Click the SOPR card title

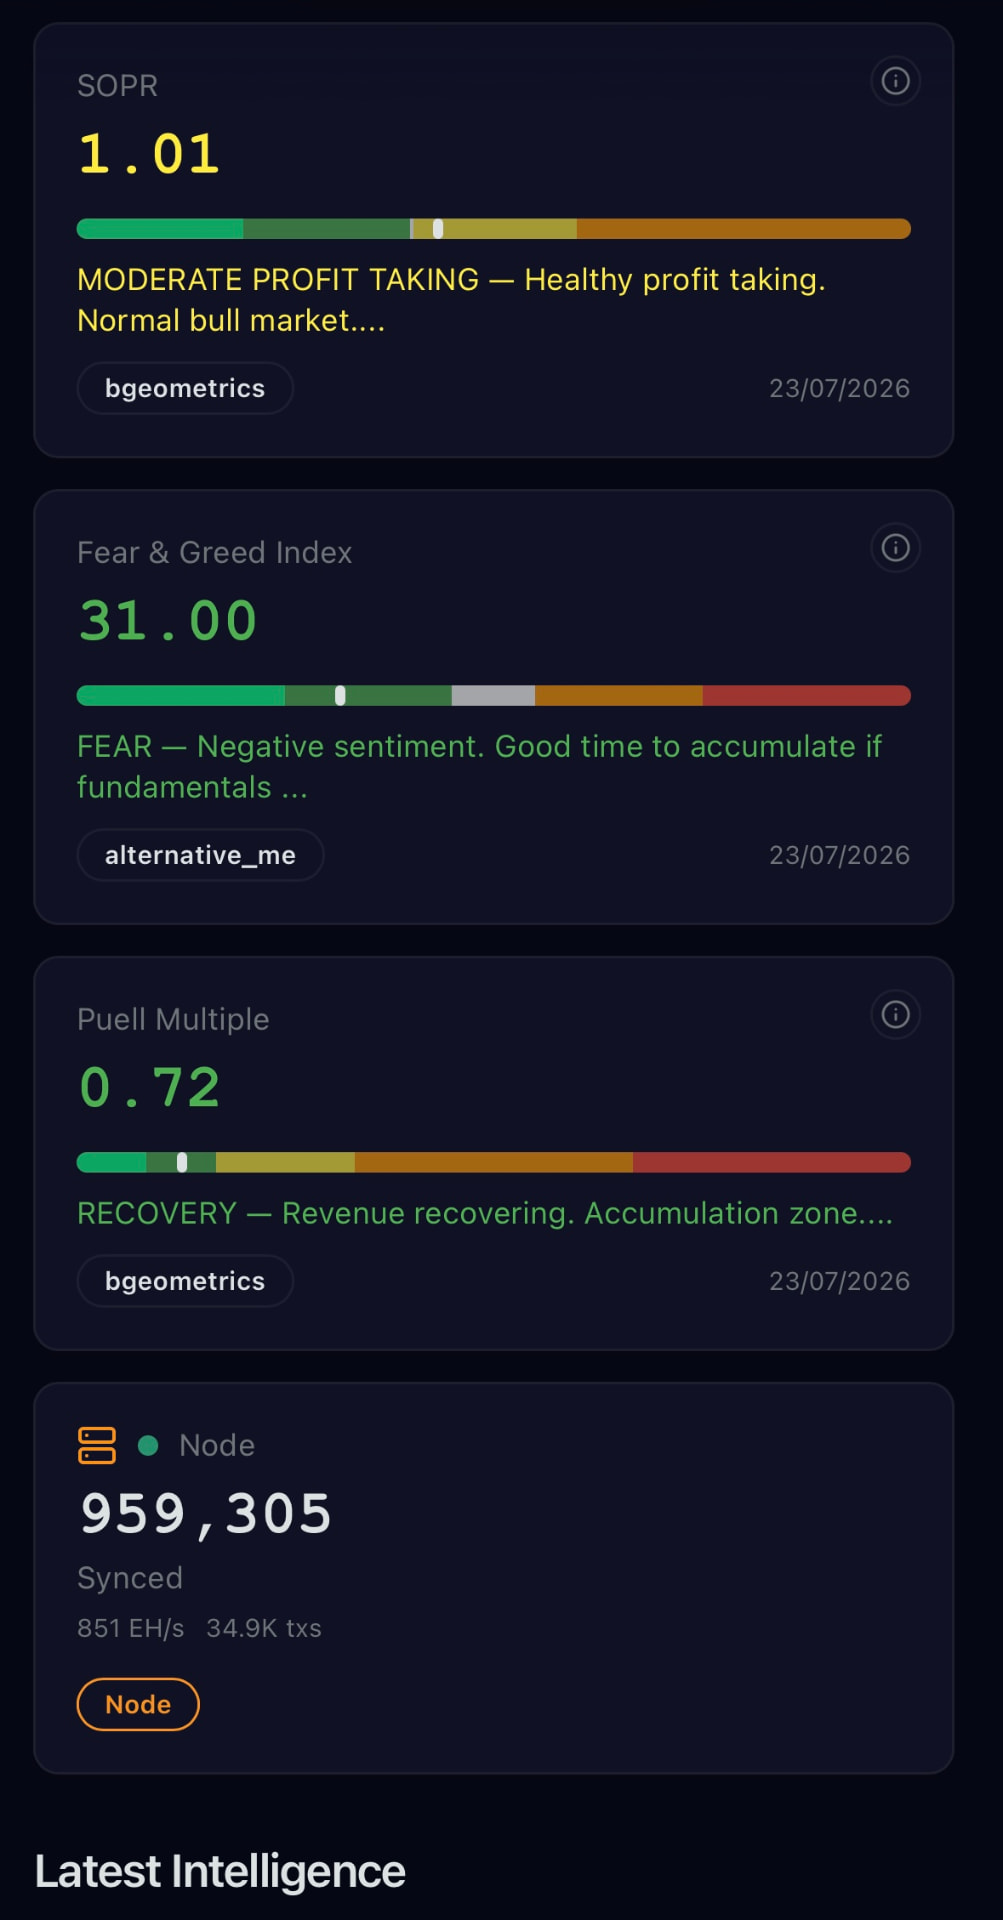[117, 86]
